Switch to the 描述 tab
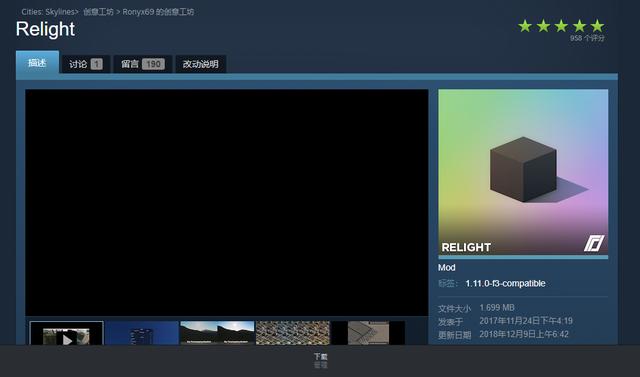 (x=37, y=62)
